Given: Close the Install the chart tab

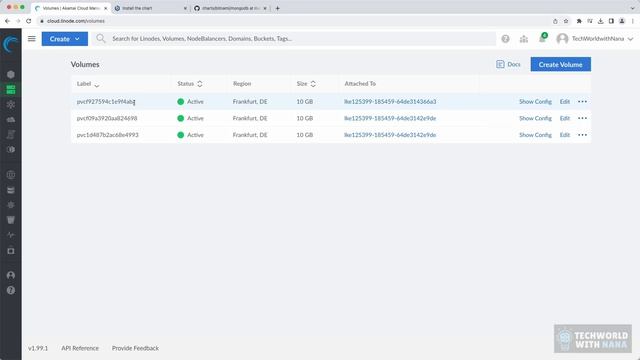Looking at the screenshot, I should [x=185, y=8].
